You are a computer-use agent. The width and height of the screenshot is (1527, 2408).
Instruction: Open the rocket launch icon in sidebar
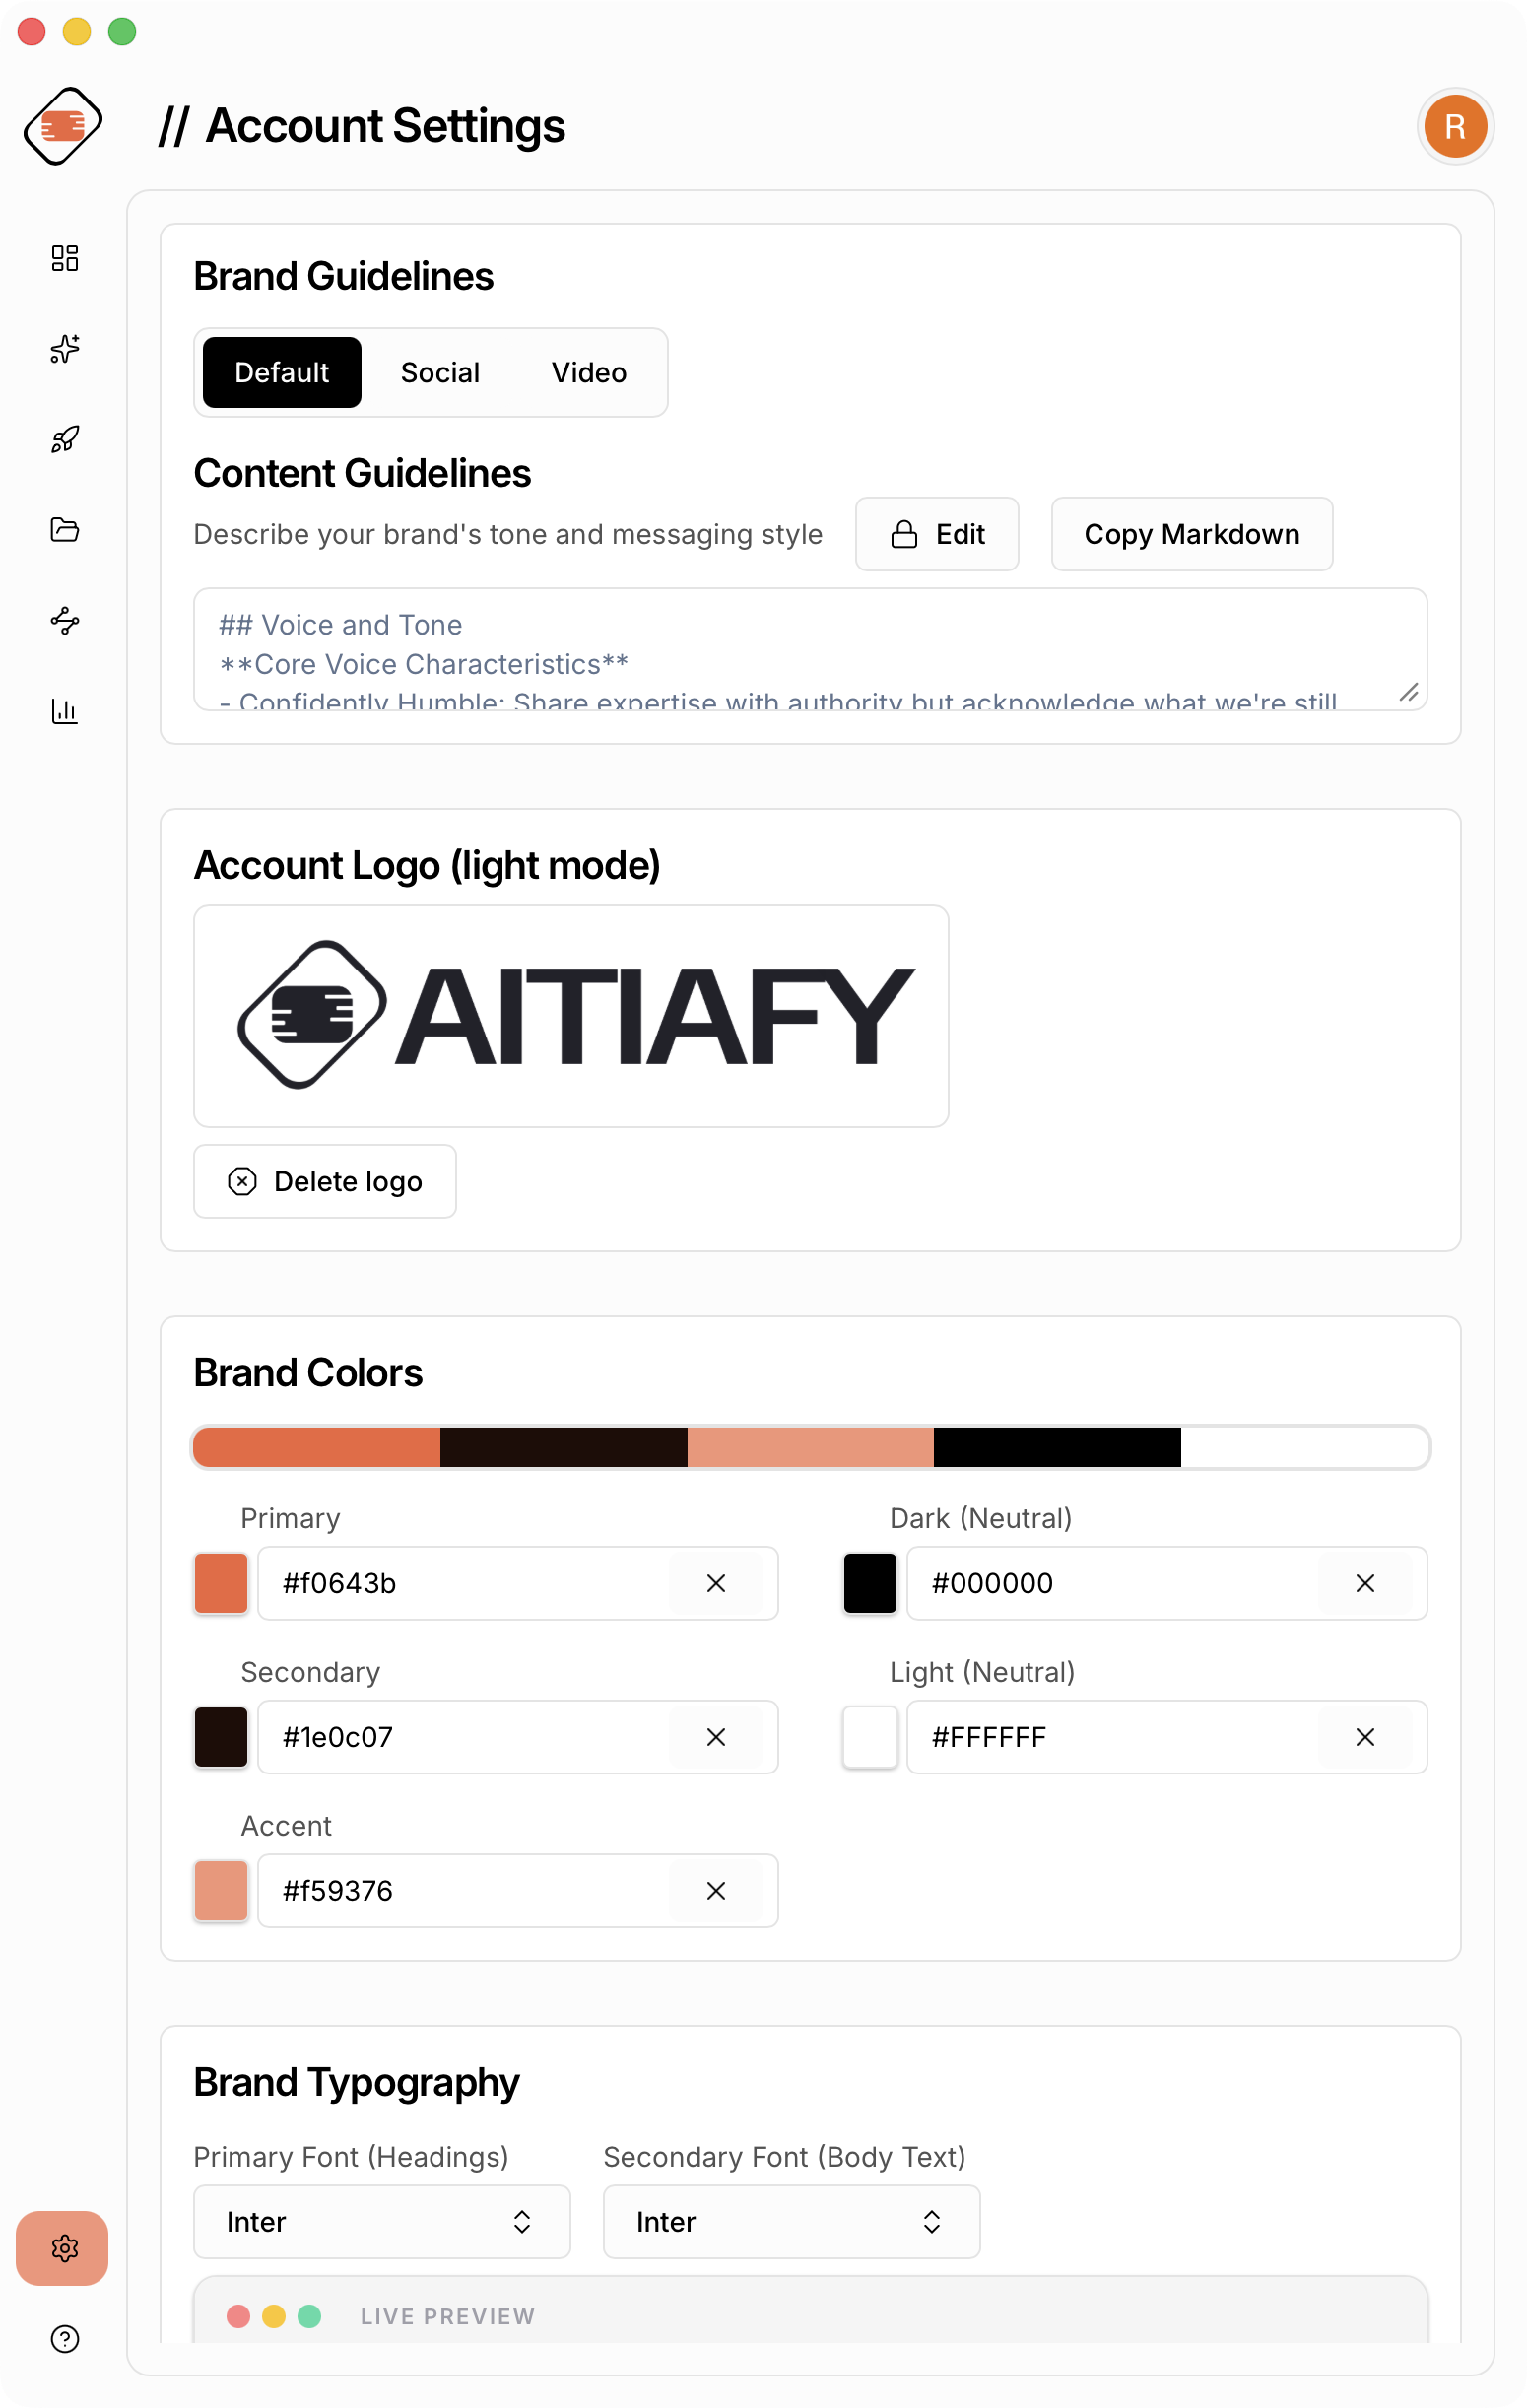[65, 439]
